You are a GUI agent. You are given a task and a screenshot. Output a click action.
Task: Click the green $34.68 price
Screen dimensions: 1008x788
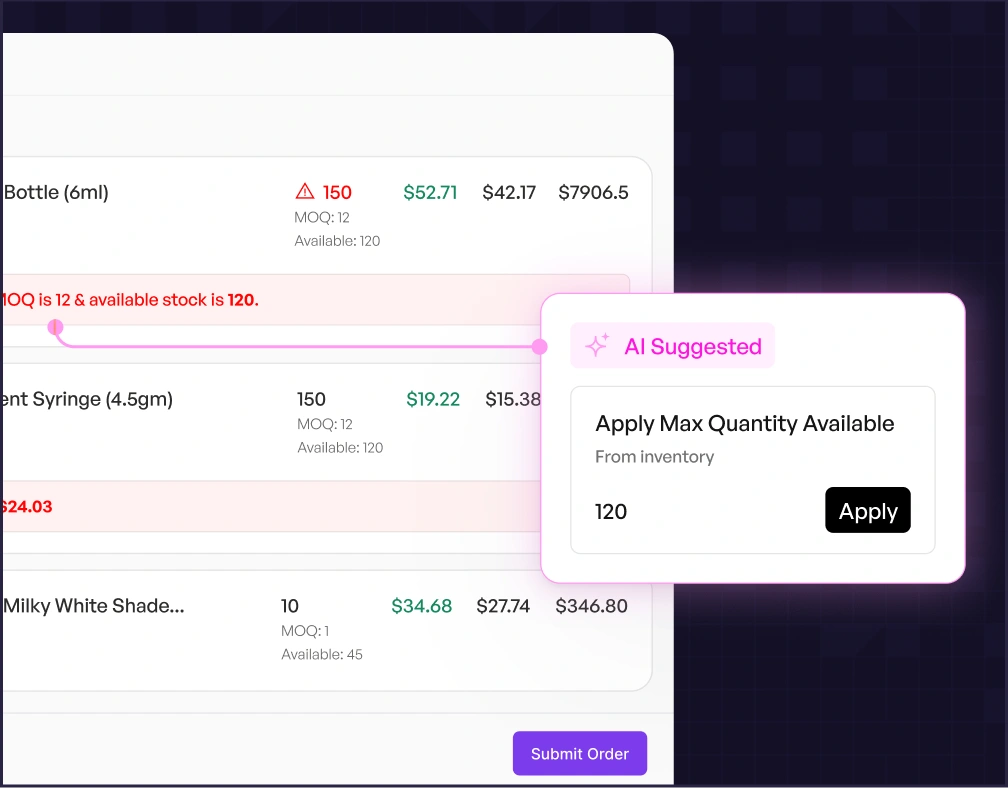click(421, 606)
